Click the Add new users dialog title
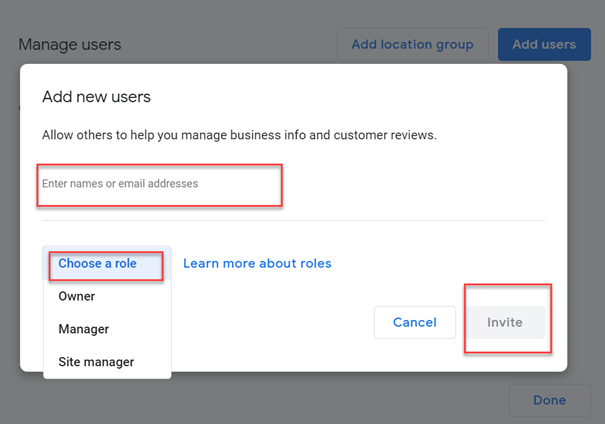Viewport: 605px width, 424px height. 96,97
